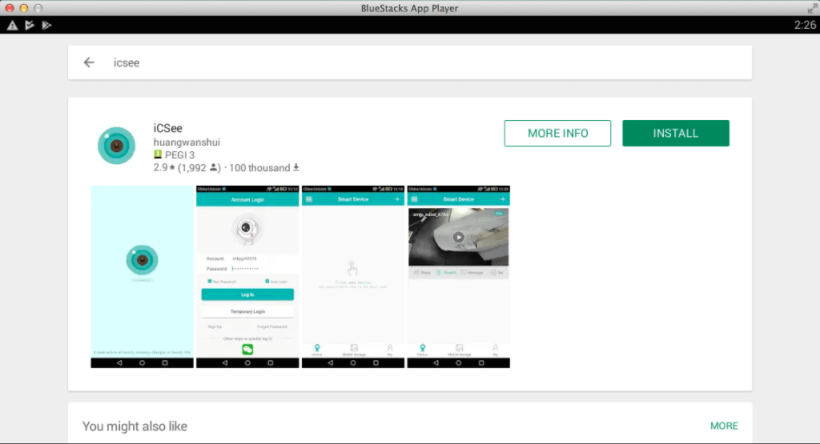Click the 2:26 clock in status bar
820x444 pixels.
pyautogui.click(x=805, y=25)
